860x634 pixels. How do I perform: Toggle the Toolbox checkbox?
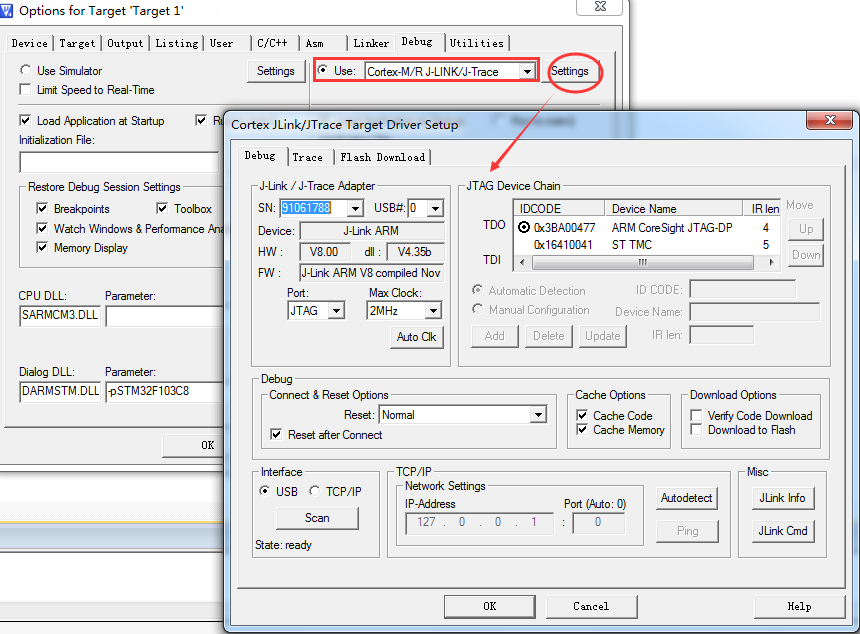162,208
